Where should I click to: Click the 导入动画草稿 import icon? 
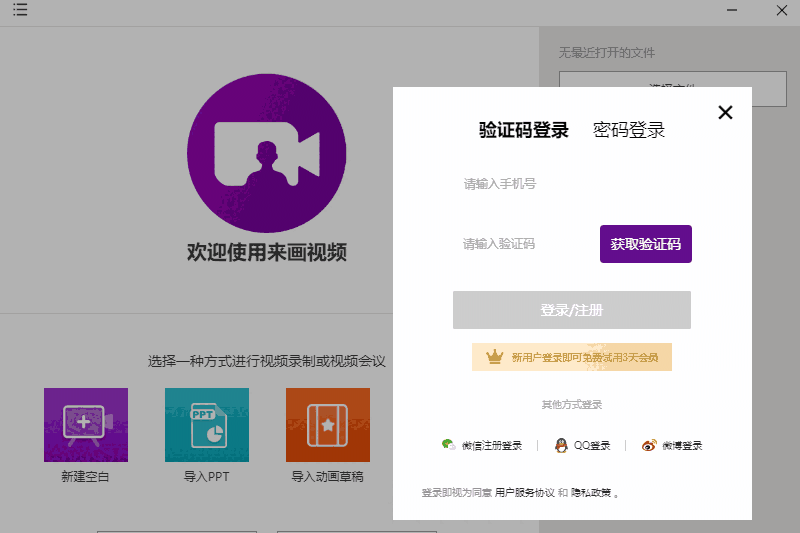(328, 425)
